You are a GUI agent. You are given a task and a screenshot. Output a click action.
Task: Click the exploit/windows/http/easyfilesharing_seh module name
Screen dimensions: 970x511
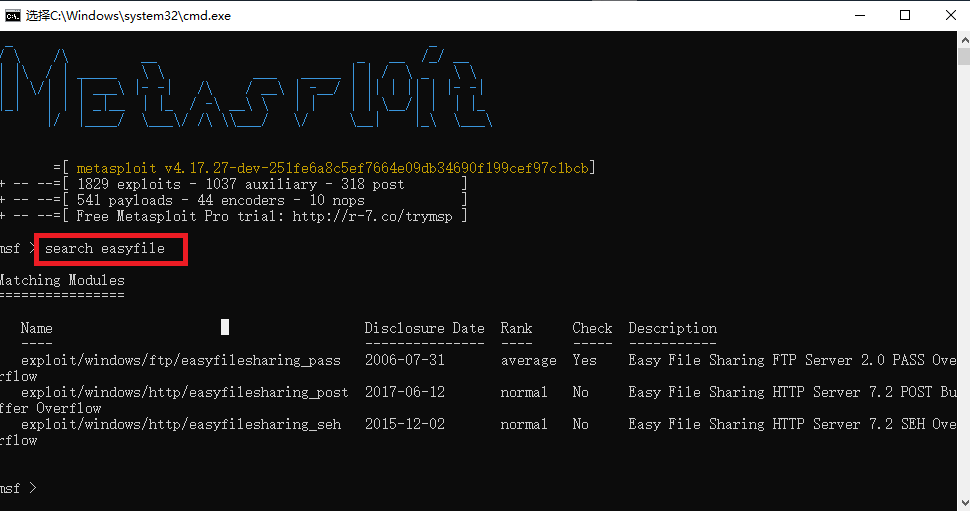point(181,425)
